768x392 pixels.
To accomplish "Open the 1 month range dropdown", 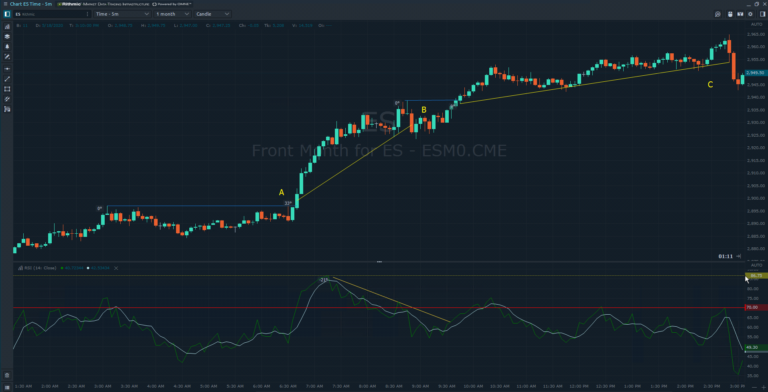I will click(172, 14).
